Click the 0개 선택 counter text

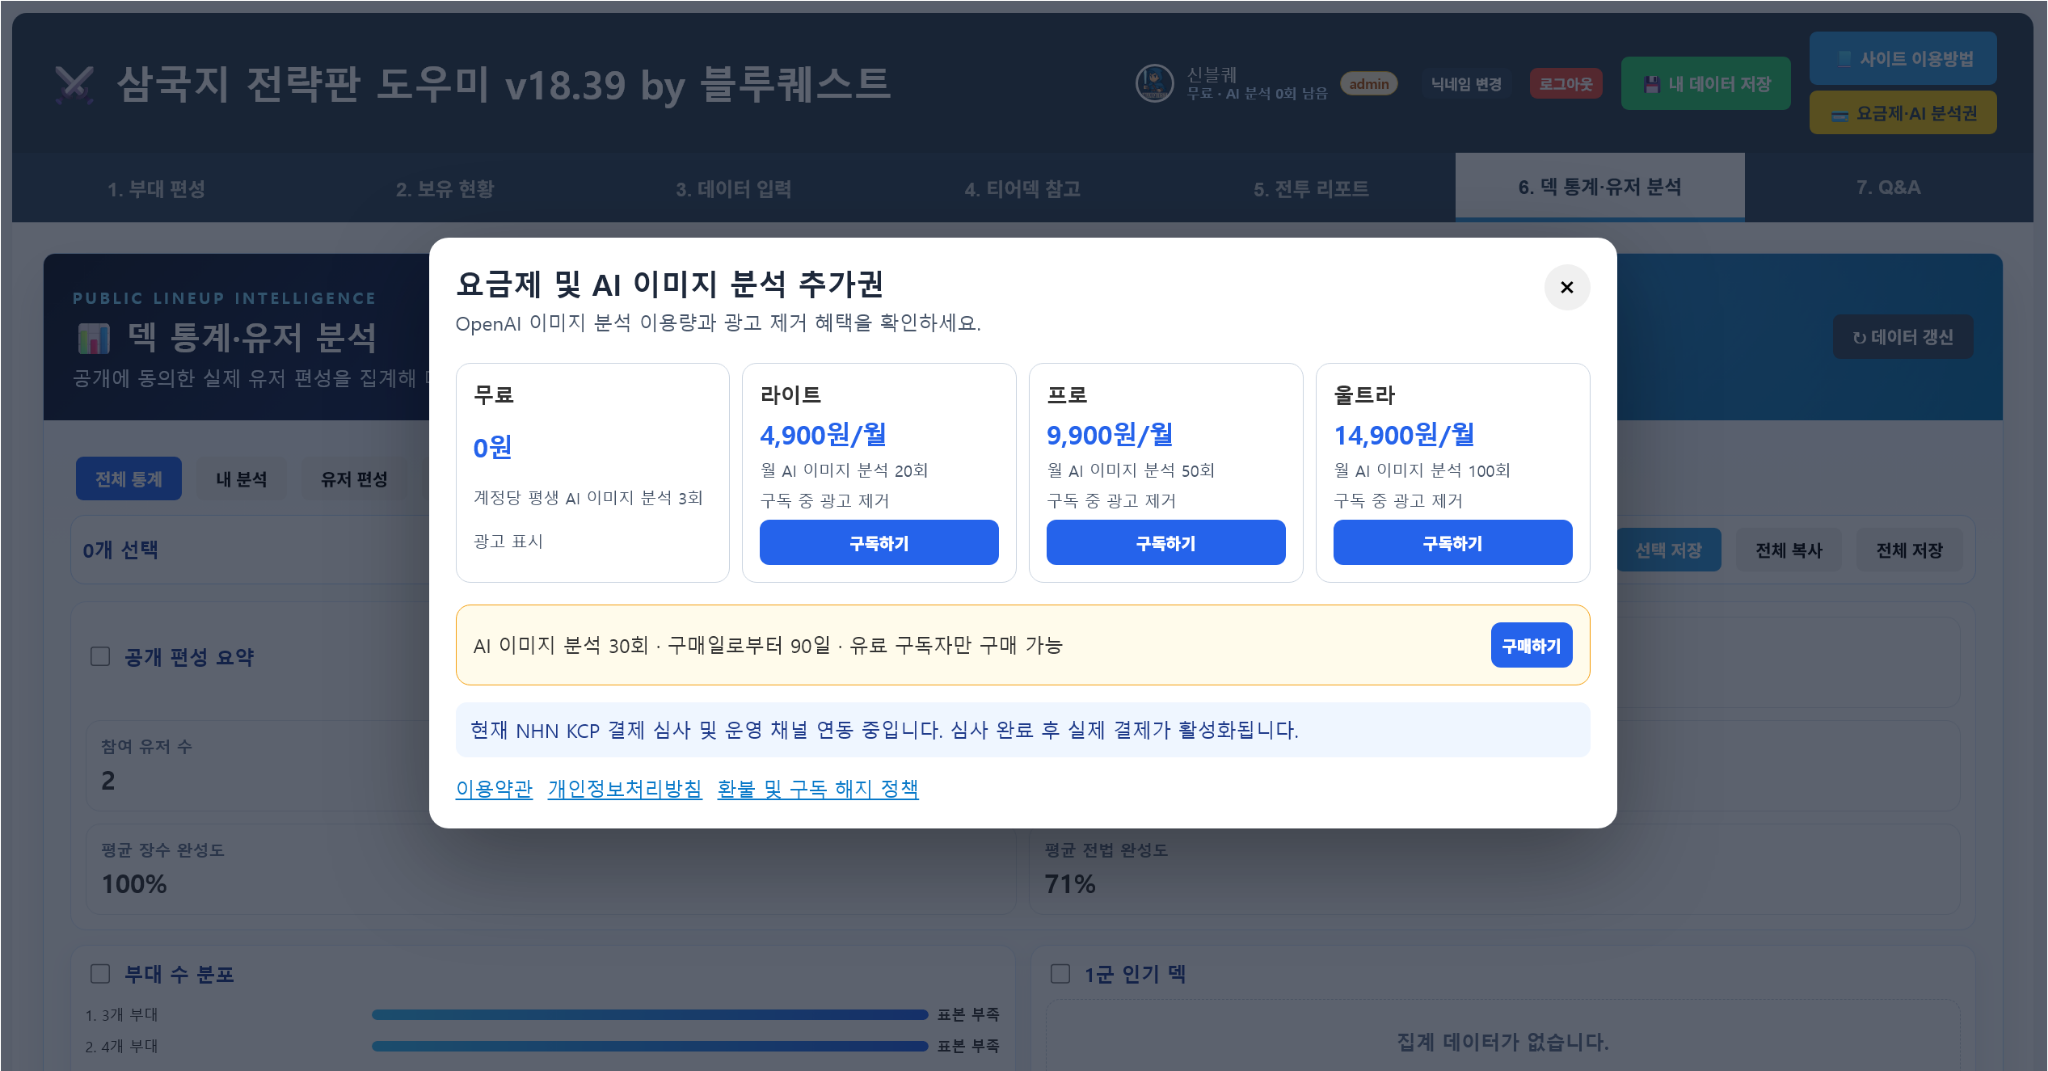pyautogui.click(x=120, y=550)
